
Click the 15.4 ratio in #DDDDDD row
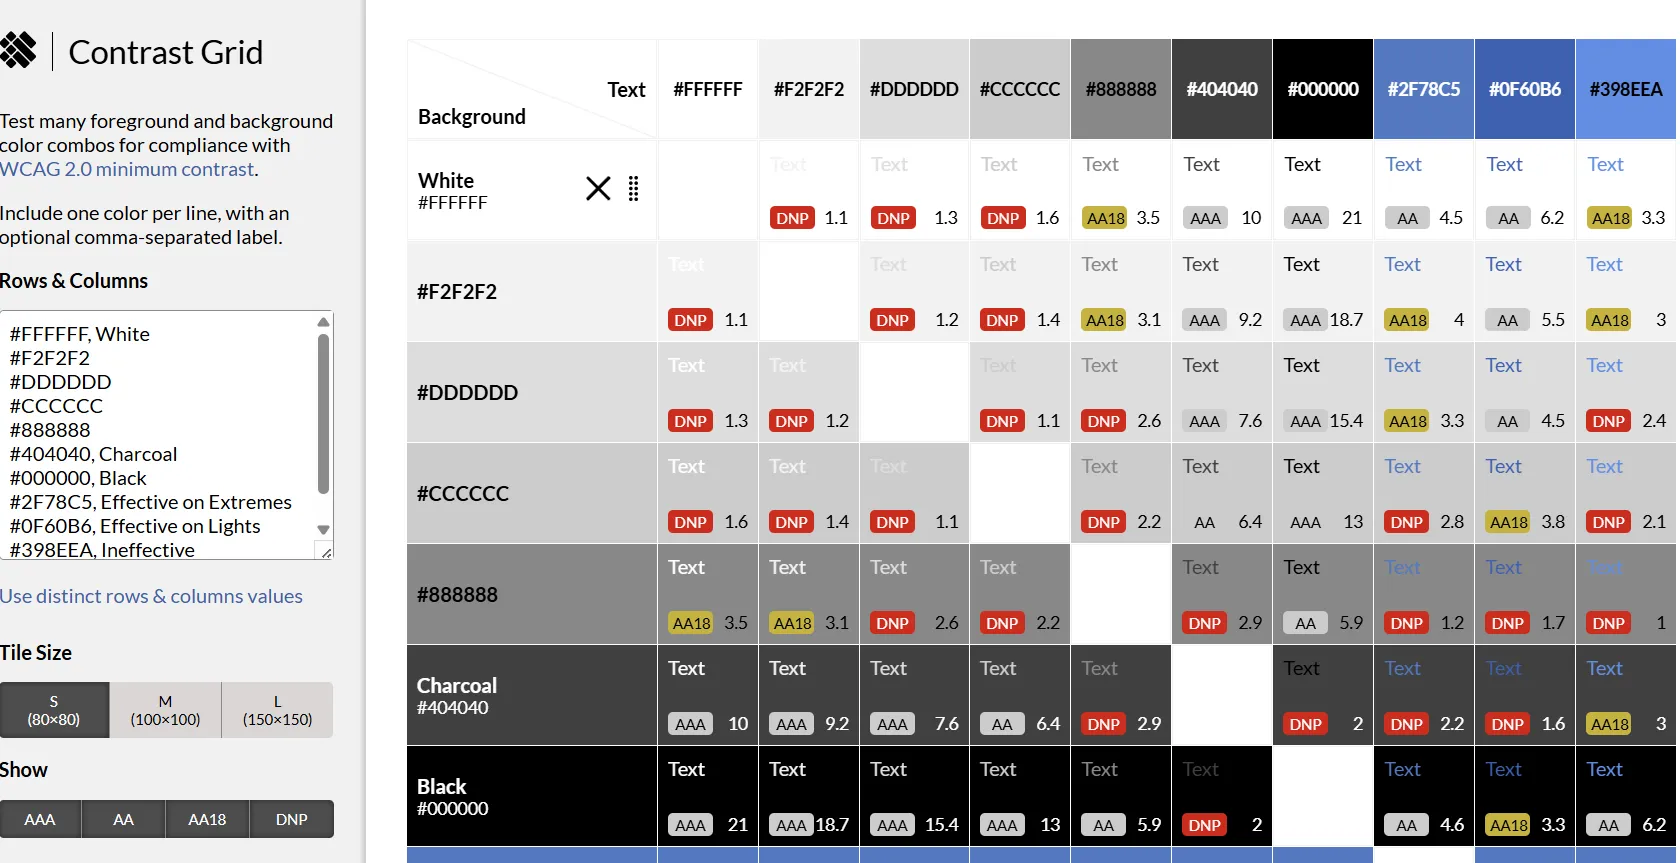[1346, 421]
